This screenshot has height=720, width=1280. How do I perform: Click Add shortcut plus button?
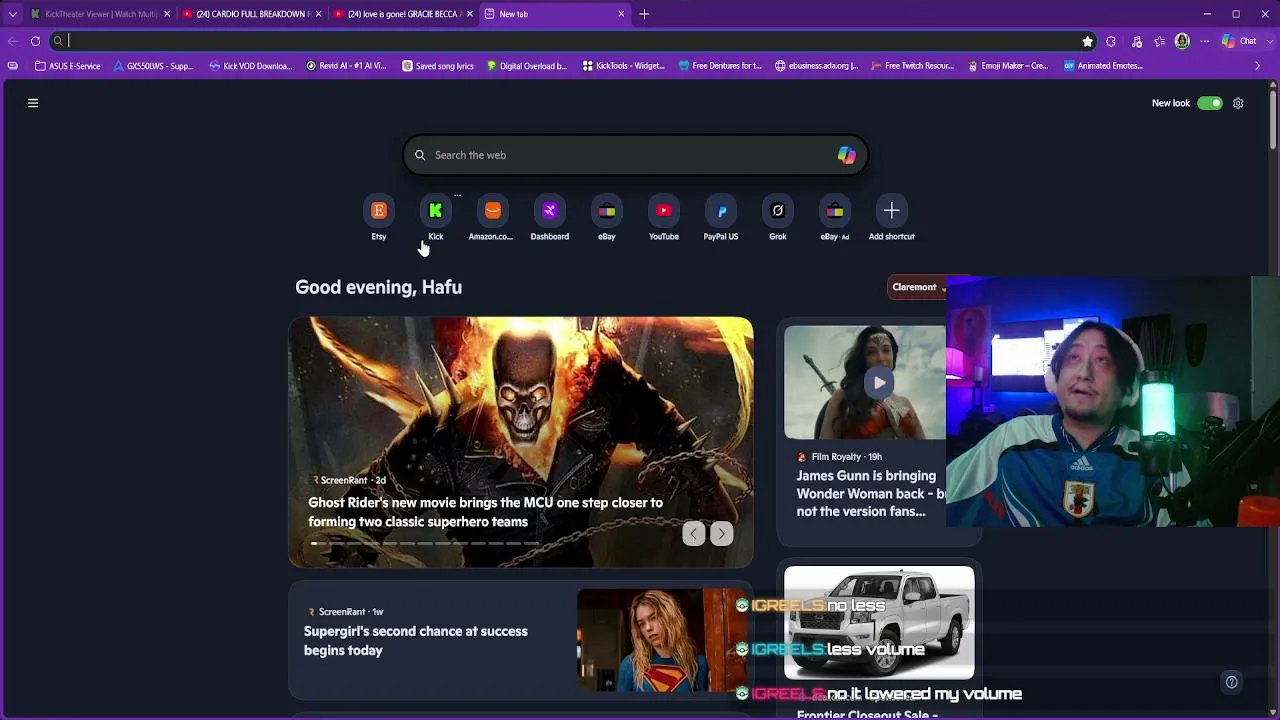(892, 210)
